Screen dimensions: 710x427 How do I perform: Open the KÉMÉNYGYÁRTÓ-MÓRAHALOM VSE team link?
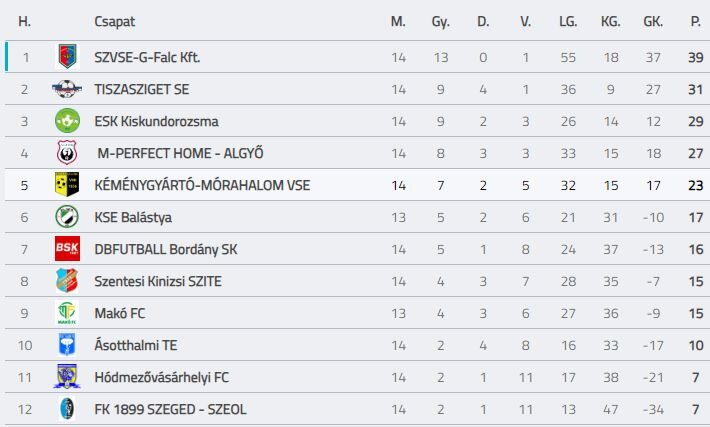coord(202,185)
